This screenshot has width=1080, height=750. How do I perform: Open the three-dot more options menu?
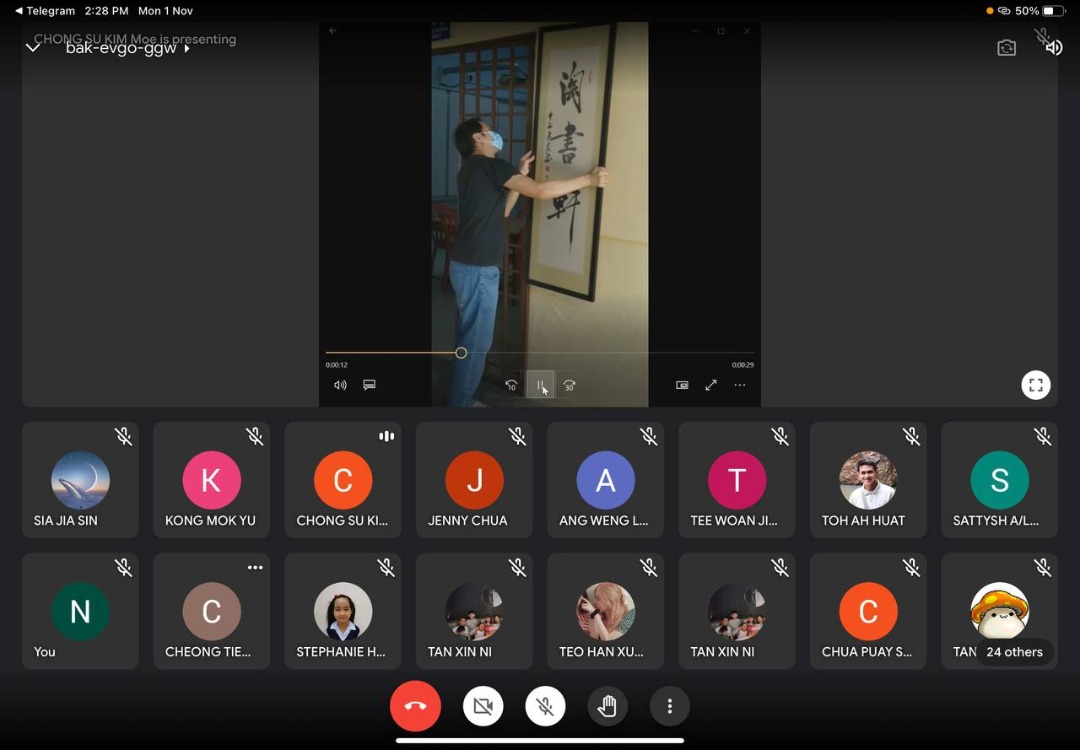pos(670,707)
